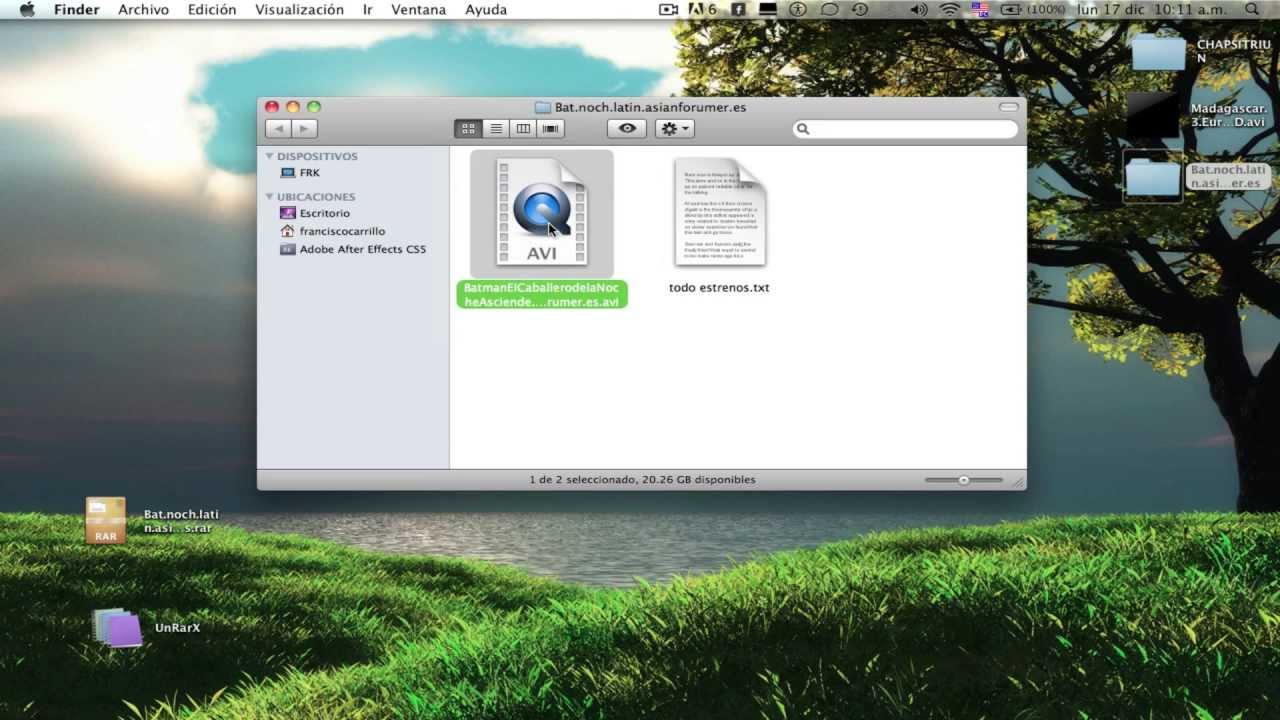Select the todo estrenos.txt file icon
The height and width of the screenshot is (720, 1280).
tap(720, 212)
